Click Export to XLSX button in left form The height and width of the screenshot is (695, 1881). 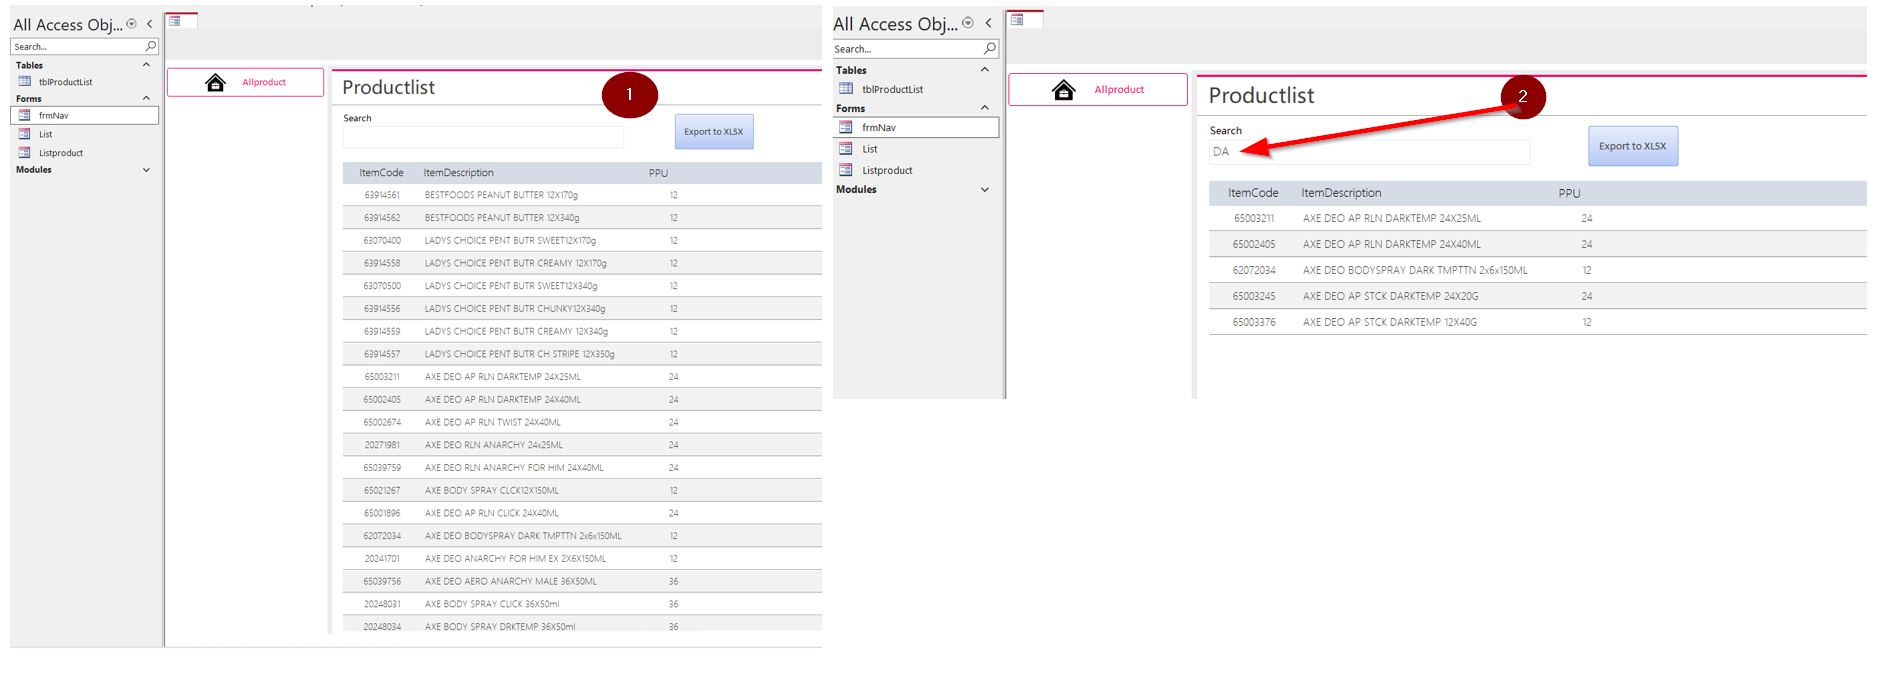714,131
